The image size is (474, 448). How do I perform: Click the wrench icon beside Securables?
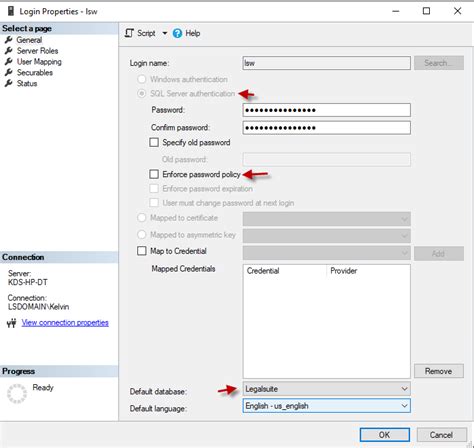[9, 72]
